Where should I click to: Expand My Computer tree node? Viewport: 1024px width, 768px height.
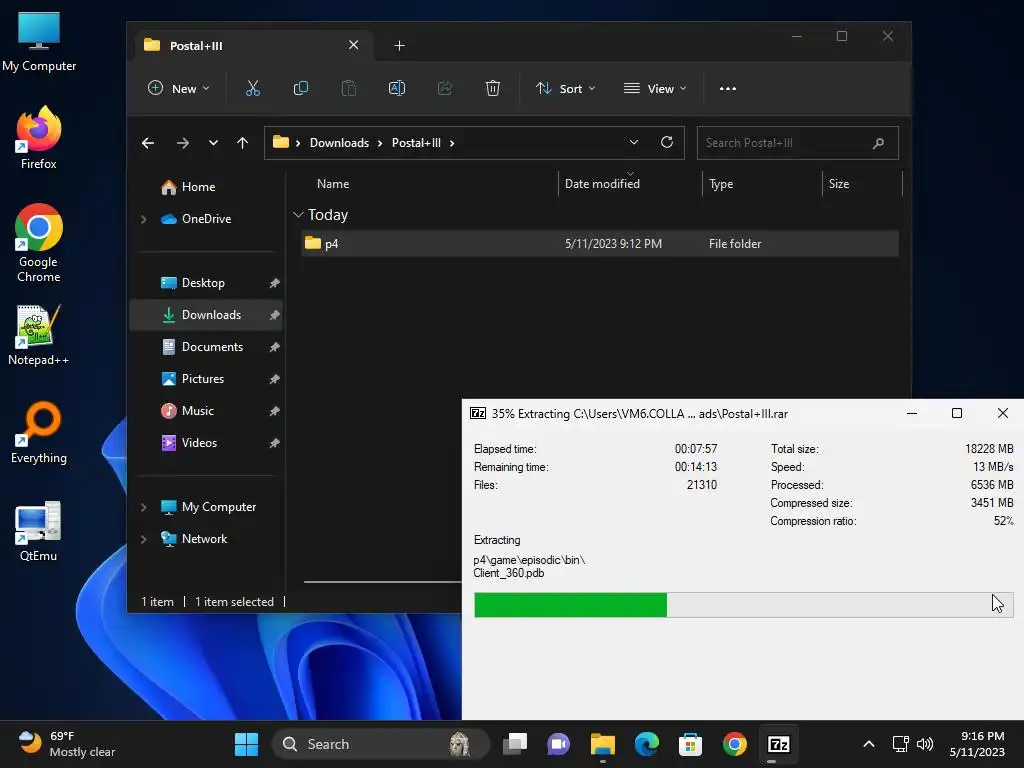(x=144, y=507)
